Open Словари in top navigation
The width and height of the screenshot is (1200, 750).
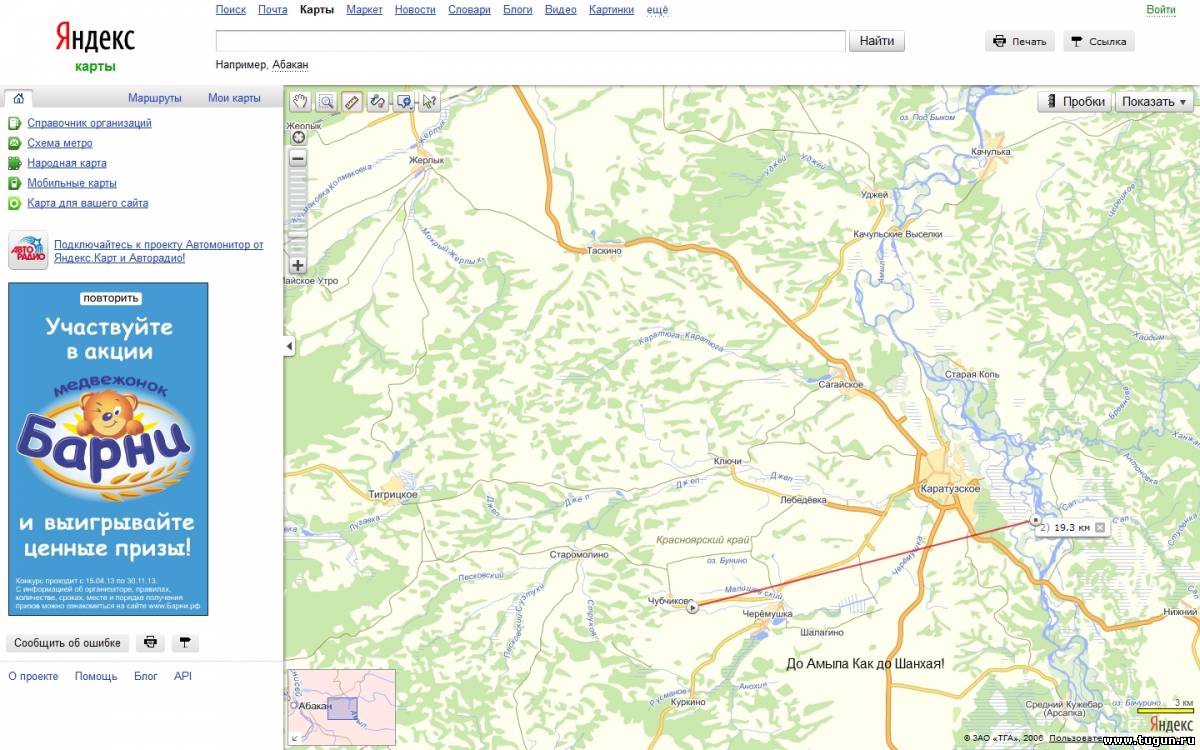tap(469, 10)
